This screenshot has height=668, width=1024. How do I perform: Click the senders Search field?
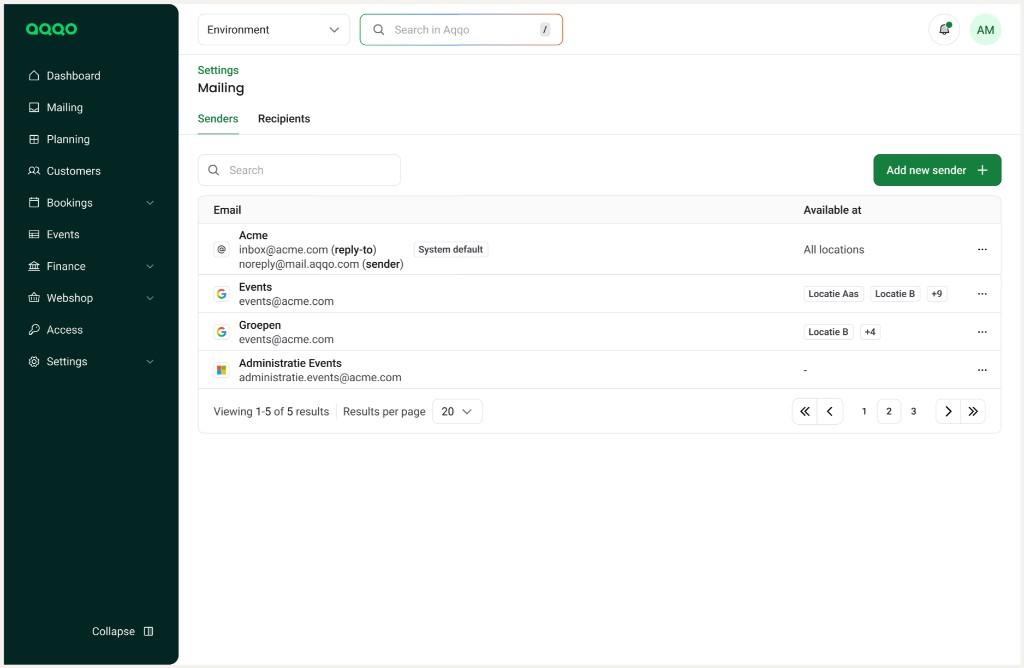(299, 170)
